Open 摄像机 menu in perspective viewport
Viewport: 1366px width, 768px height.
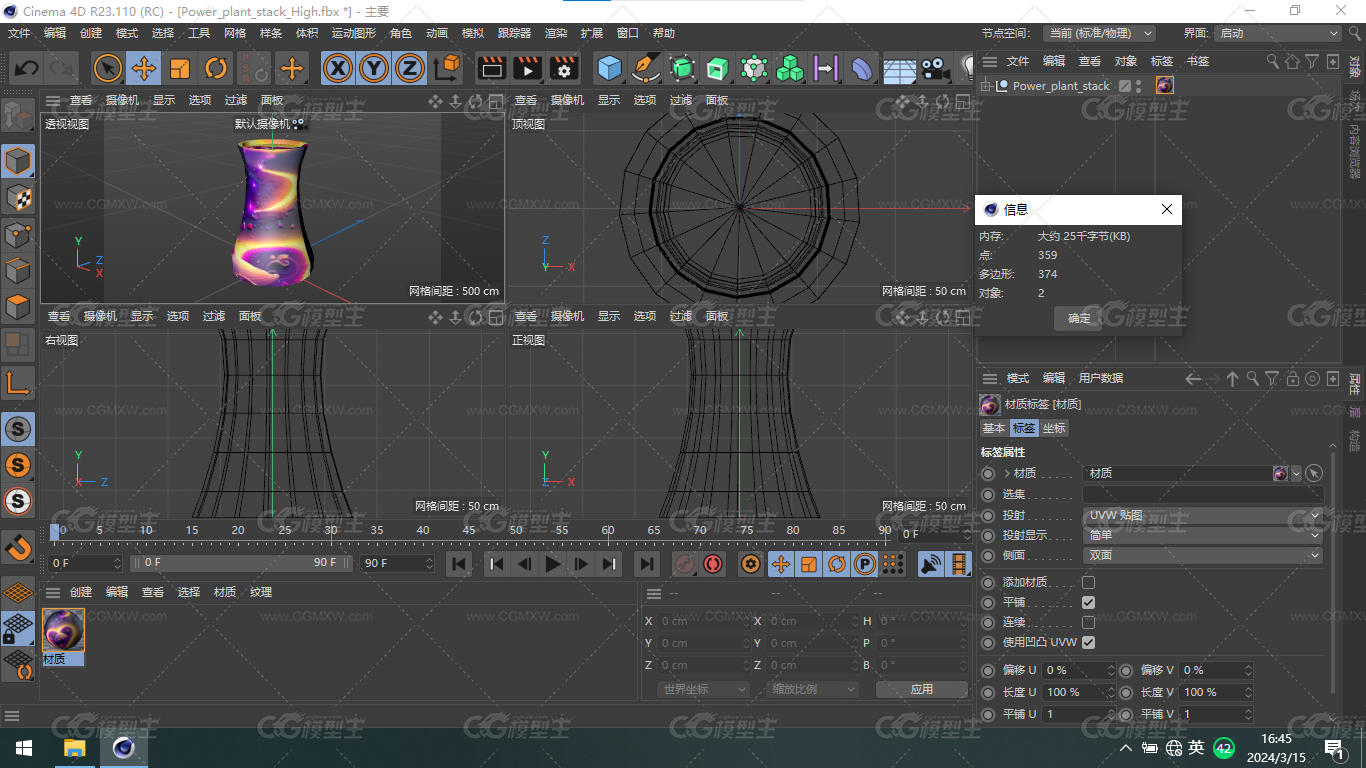123,100
